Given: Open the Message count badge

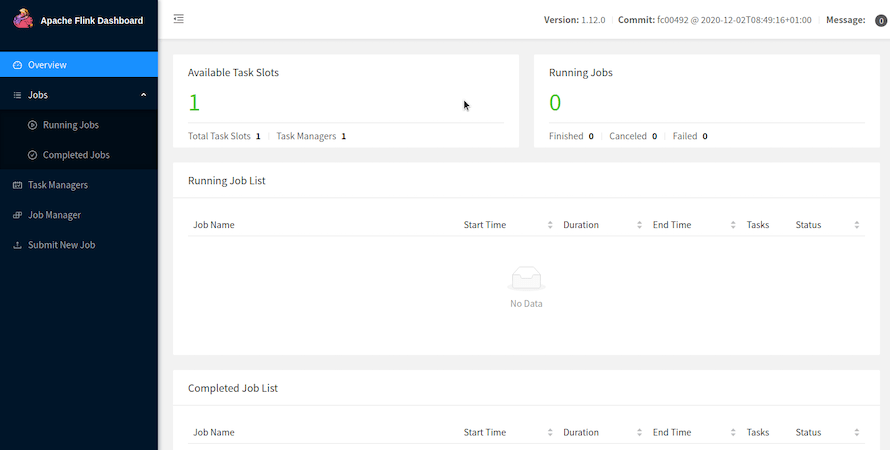Looking at the screenshot, I should (880, 20).
